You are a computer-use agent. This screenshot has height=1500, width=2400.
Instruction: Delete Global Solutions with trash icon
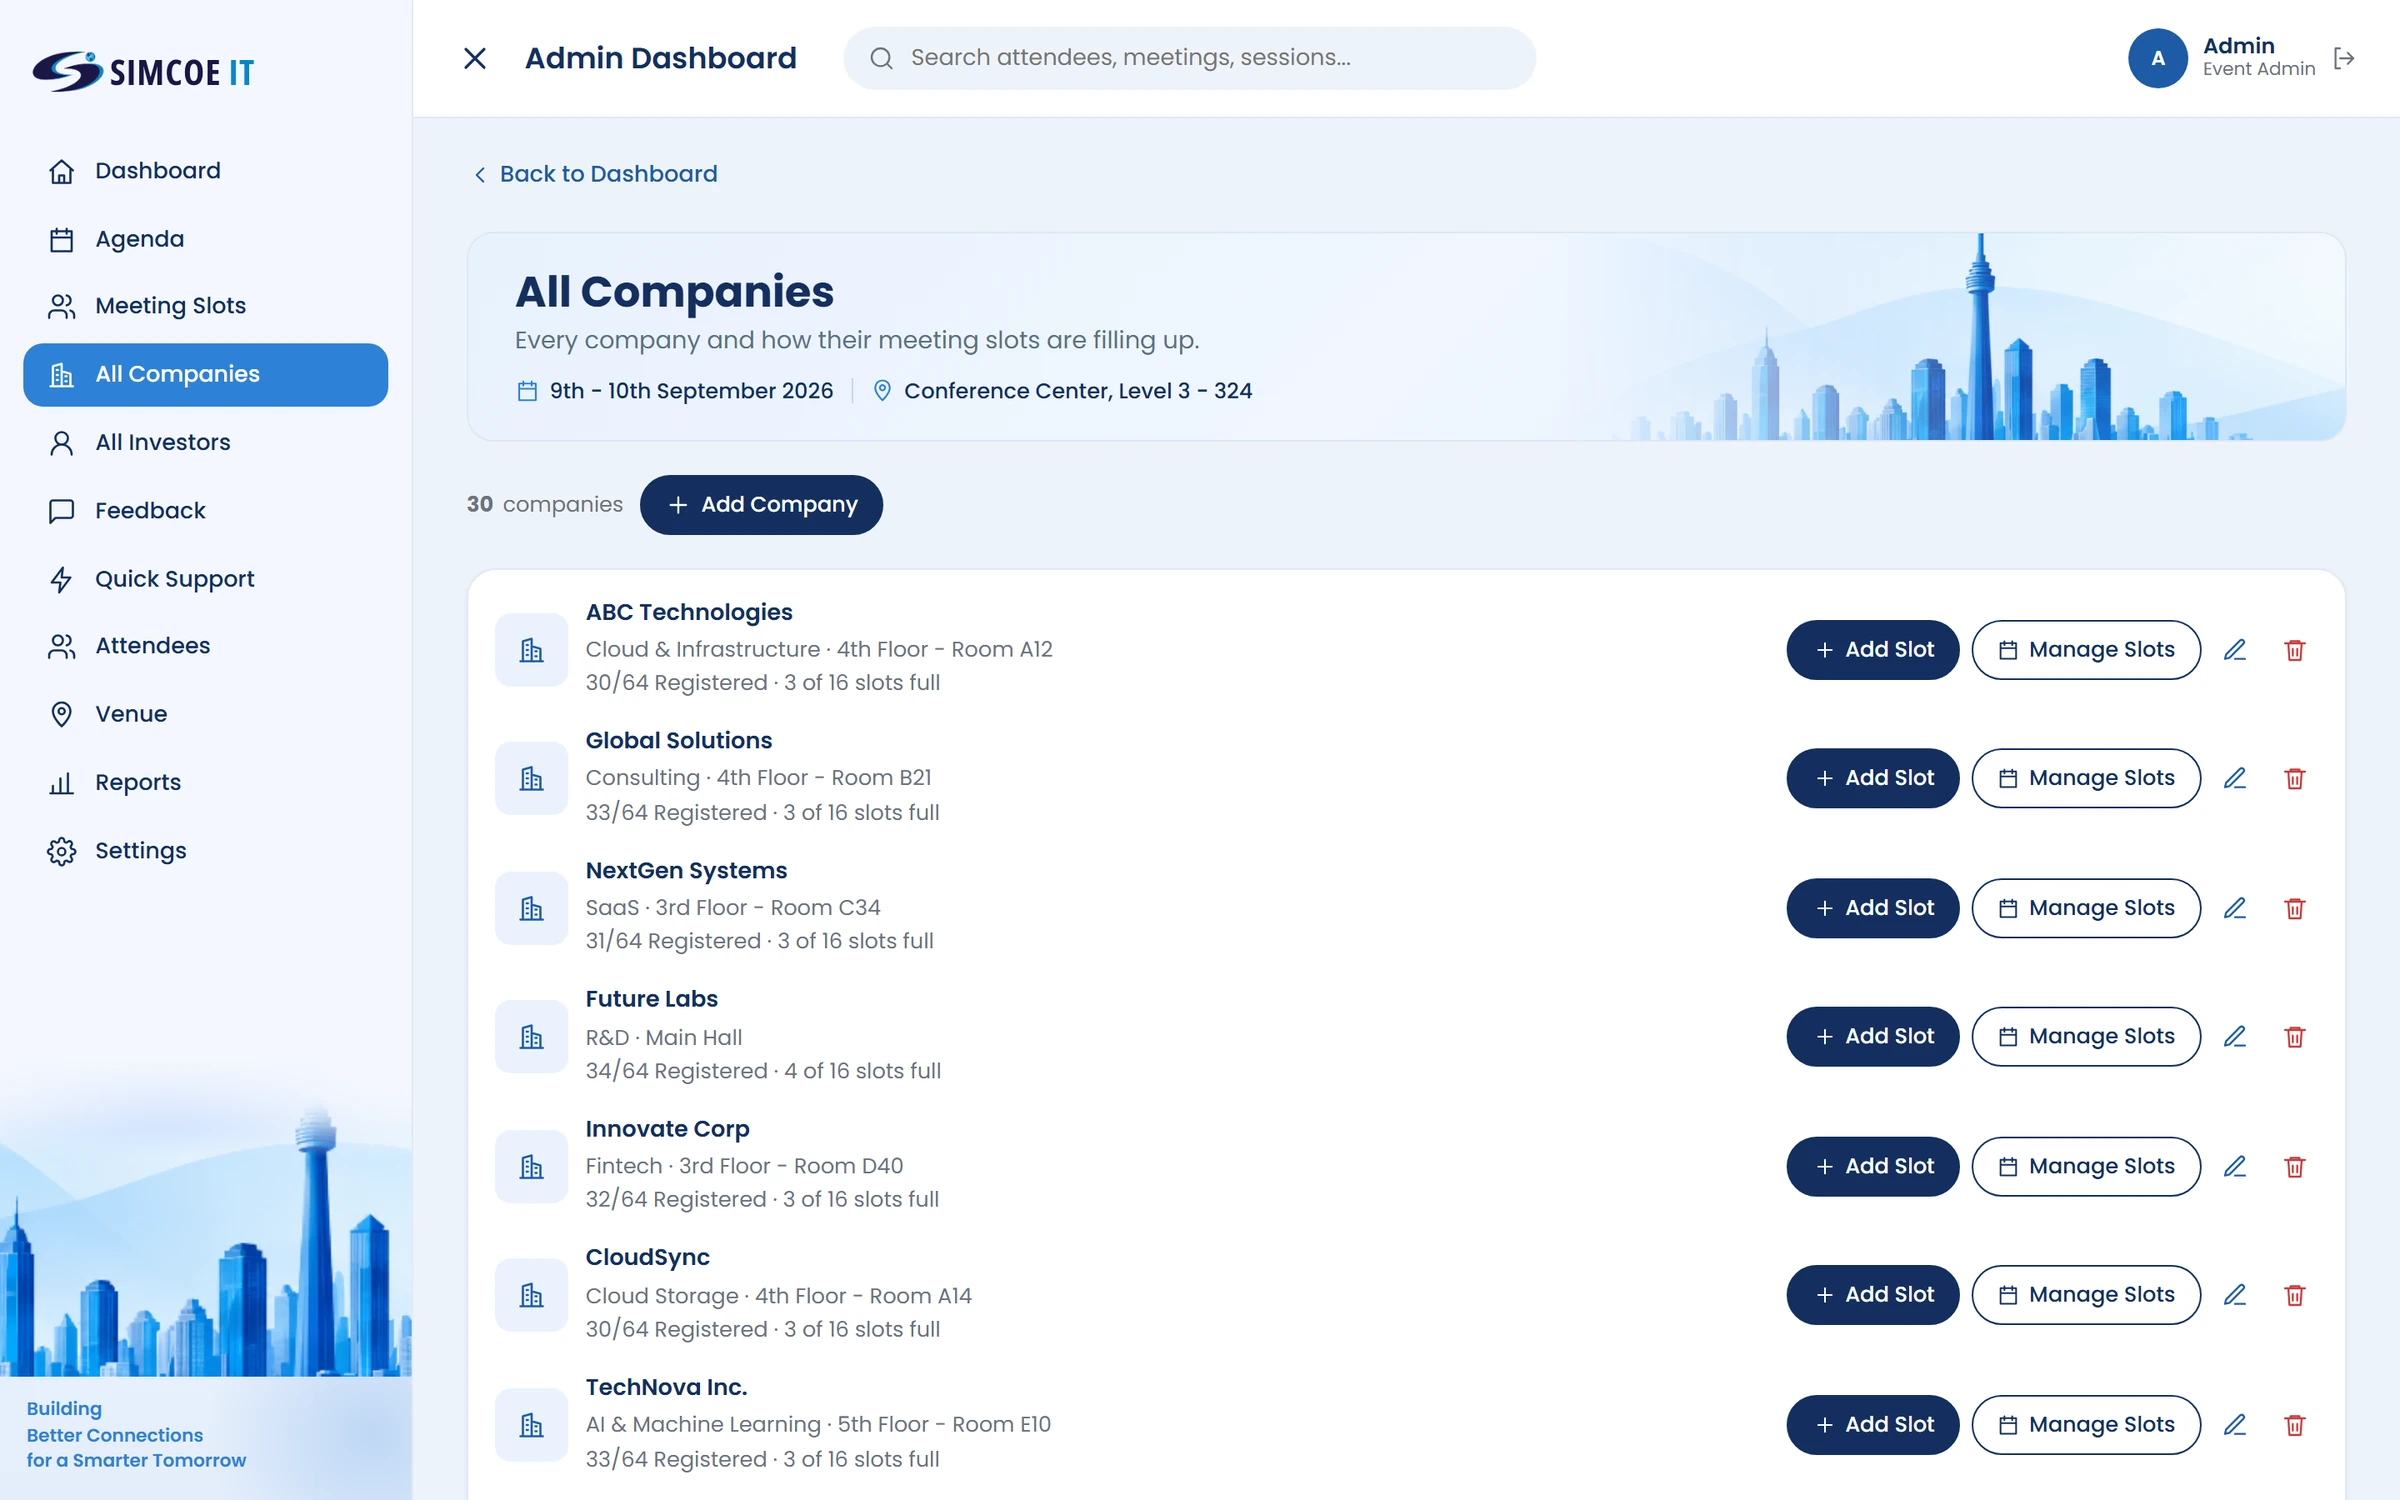2295,778
